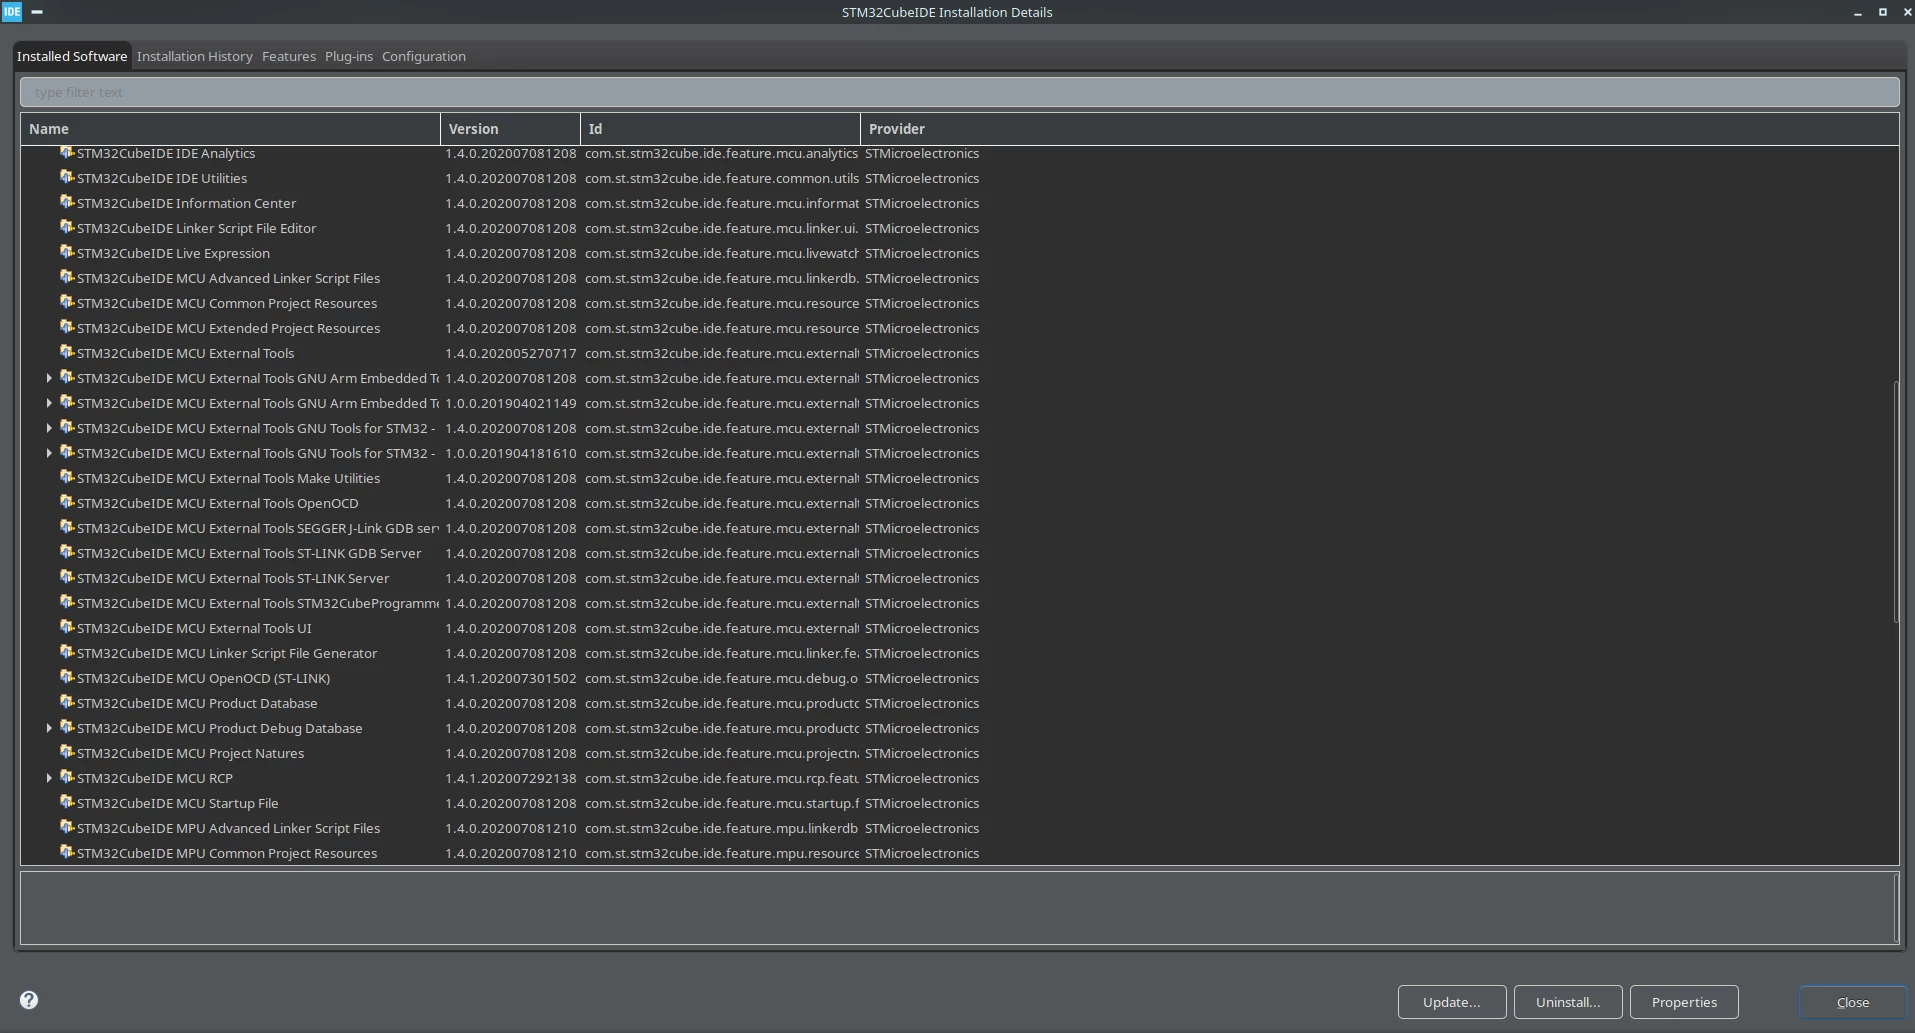
Task: Click the External Tools ST-LINK Server icon
Action: pyautogui.click(x=67, y=578)
